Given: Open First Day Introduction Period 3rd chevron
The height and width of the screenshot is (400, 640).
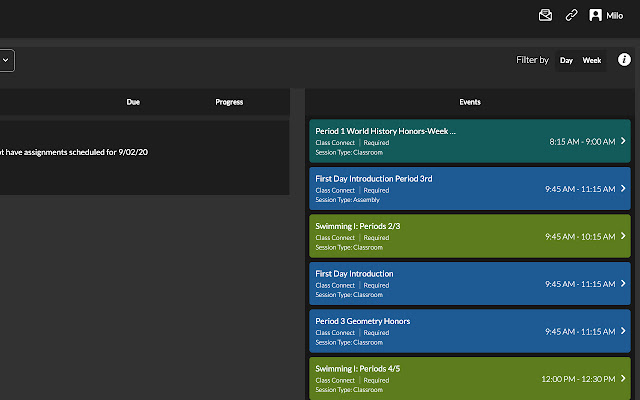Looking at the screenshot, I should 623,188.
